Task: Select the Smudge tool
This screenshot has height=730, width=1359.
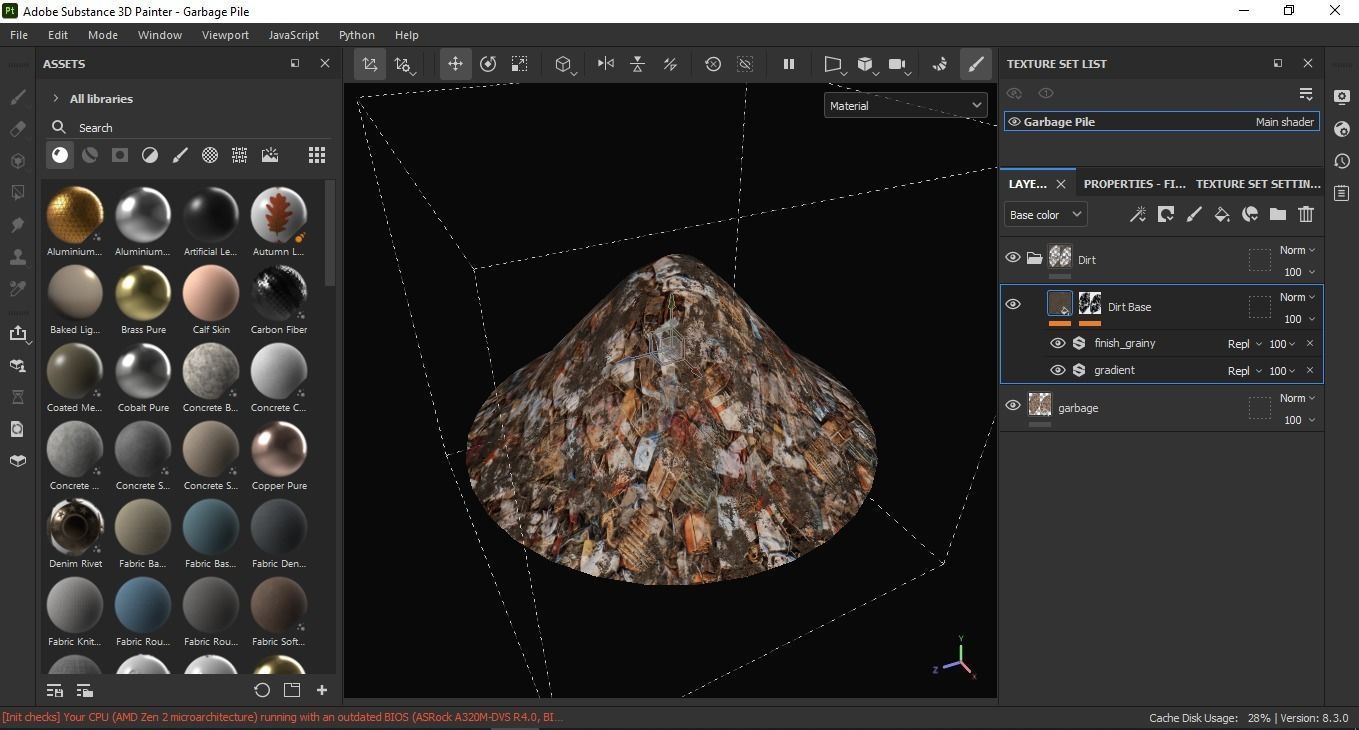Action: [17, 225]
